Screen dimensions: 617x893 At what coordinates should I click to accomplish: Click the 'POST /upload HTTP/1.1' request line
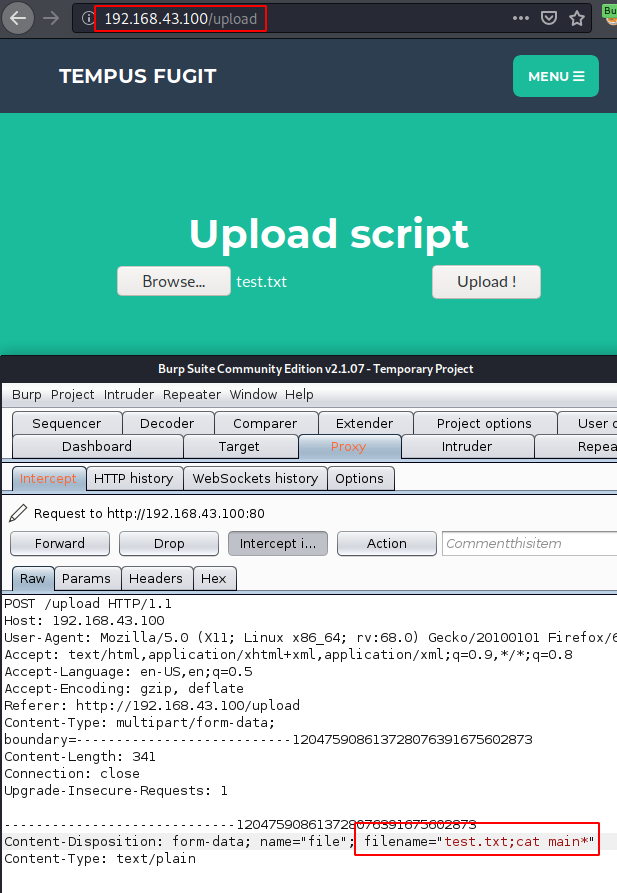(x=88, y=603)
